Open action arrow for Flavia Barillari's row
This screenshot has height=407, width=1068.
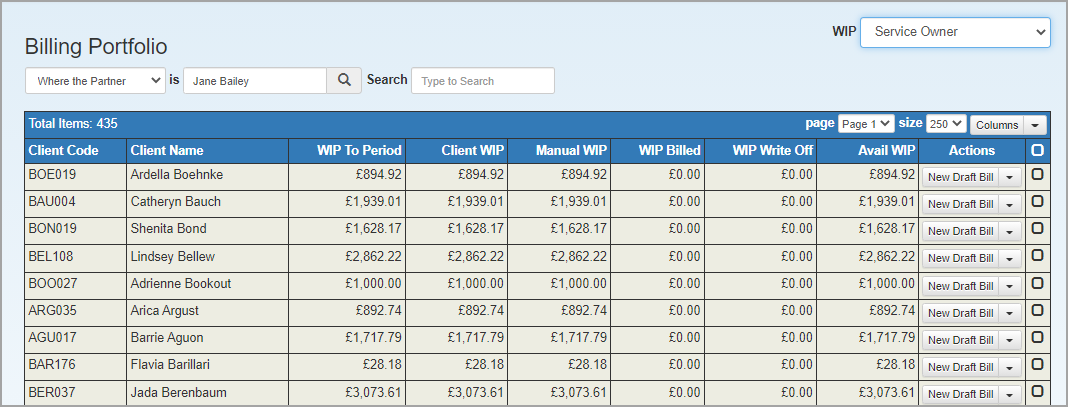1009,368
